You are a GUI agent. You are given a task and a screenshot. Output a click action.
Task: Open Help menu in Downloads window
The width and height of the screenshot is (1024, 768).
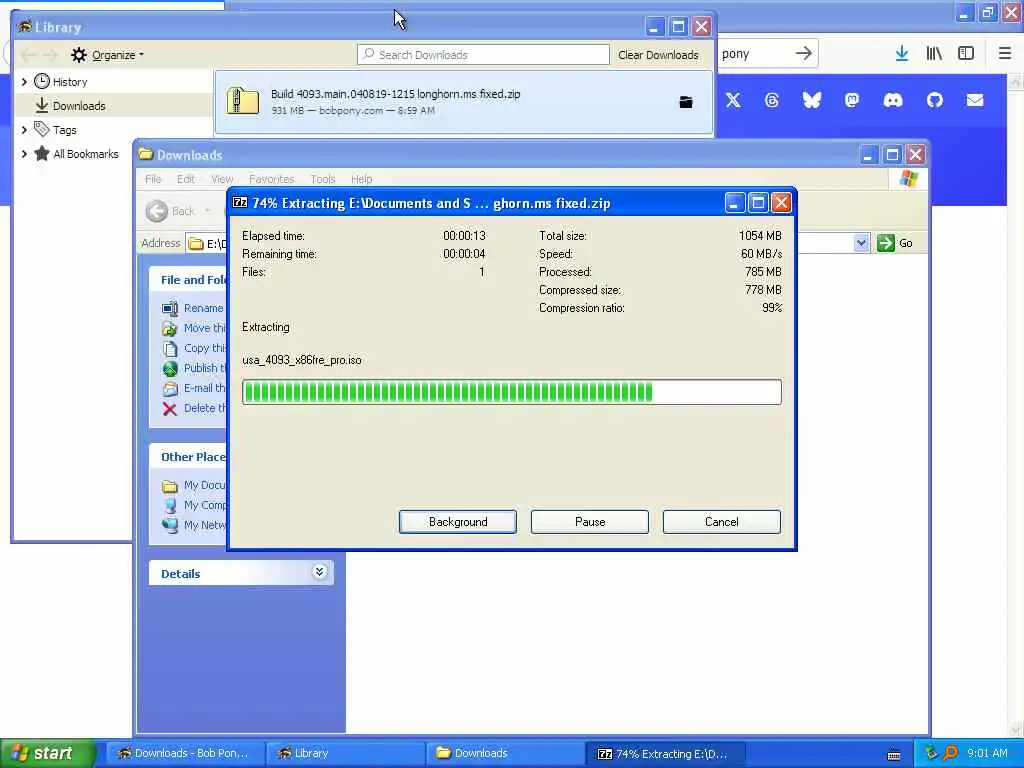click(x=361, y=179)
